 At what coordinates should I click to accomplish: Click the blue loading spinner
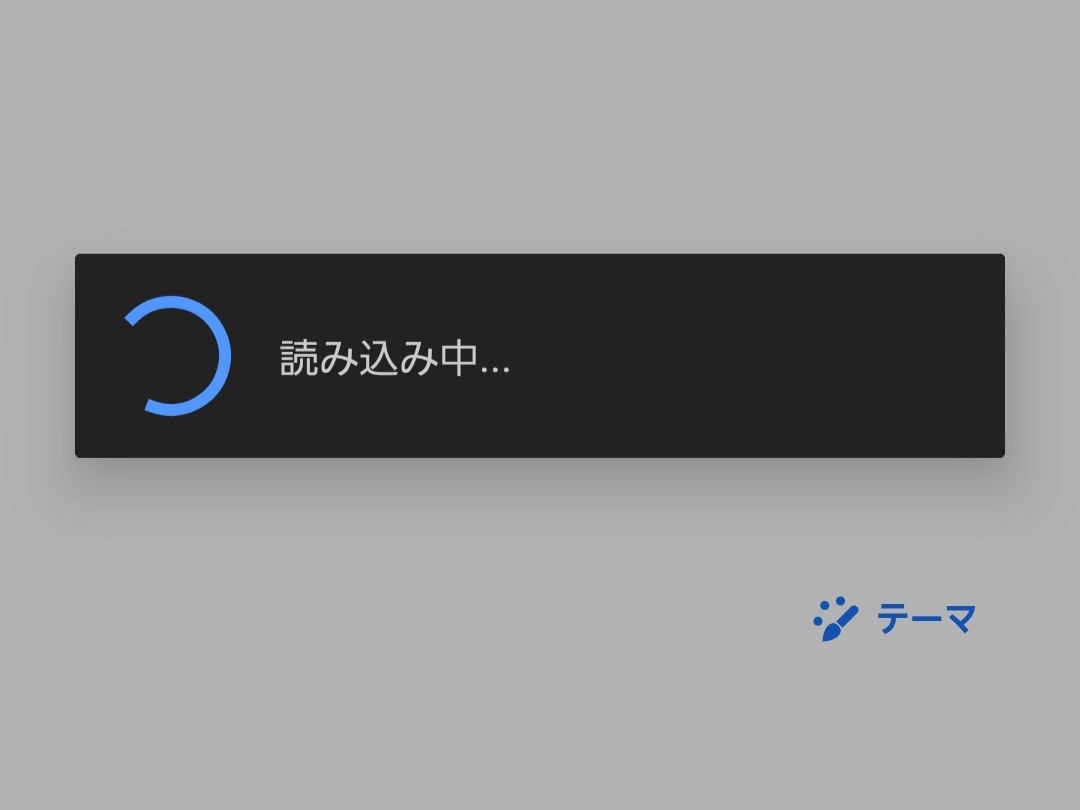coord(177,355)
